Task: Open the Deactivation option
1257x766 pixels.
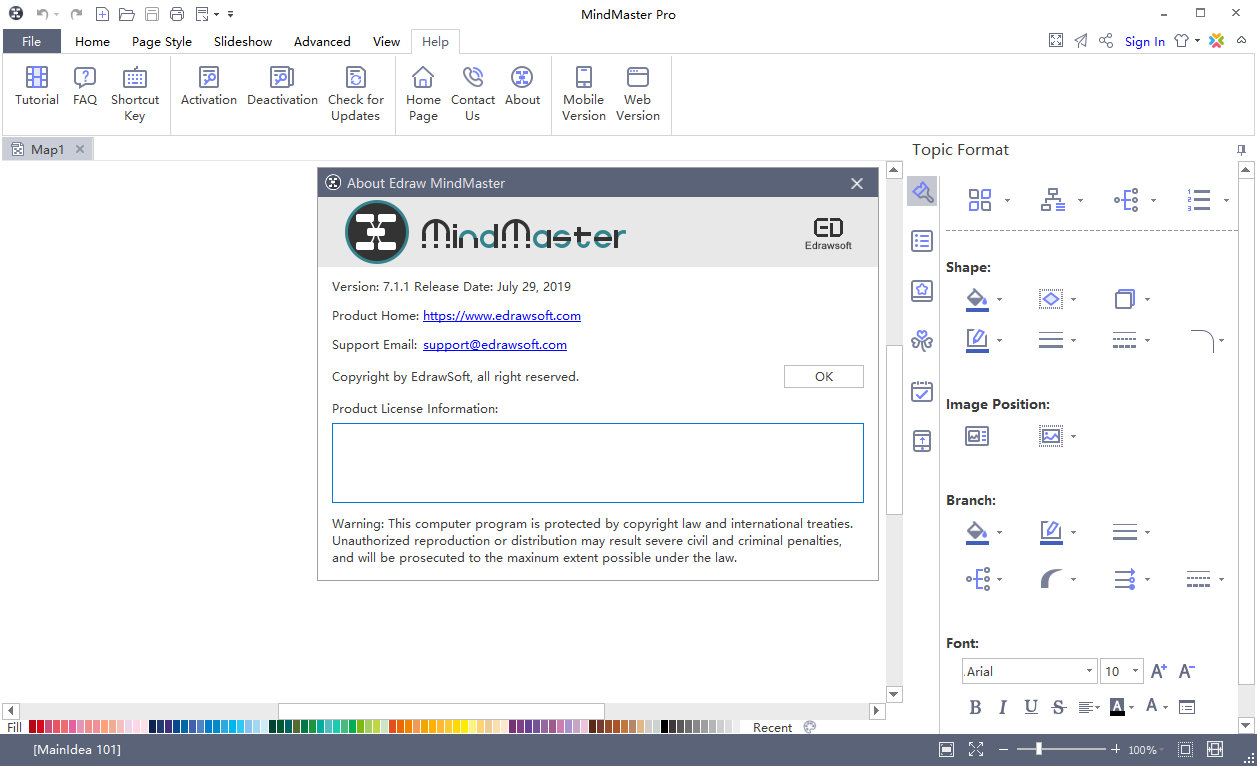Action: coord(282,87)
